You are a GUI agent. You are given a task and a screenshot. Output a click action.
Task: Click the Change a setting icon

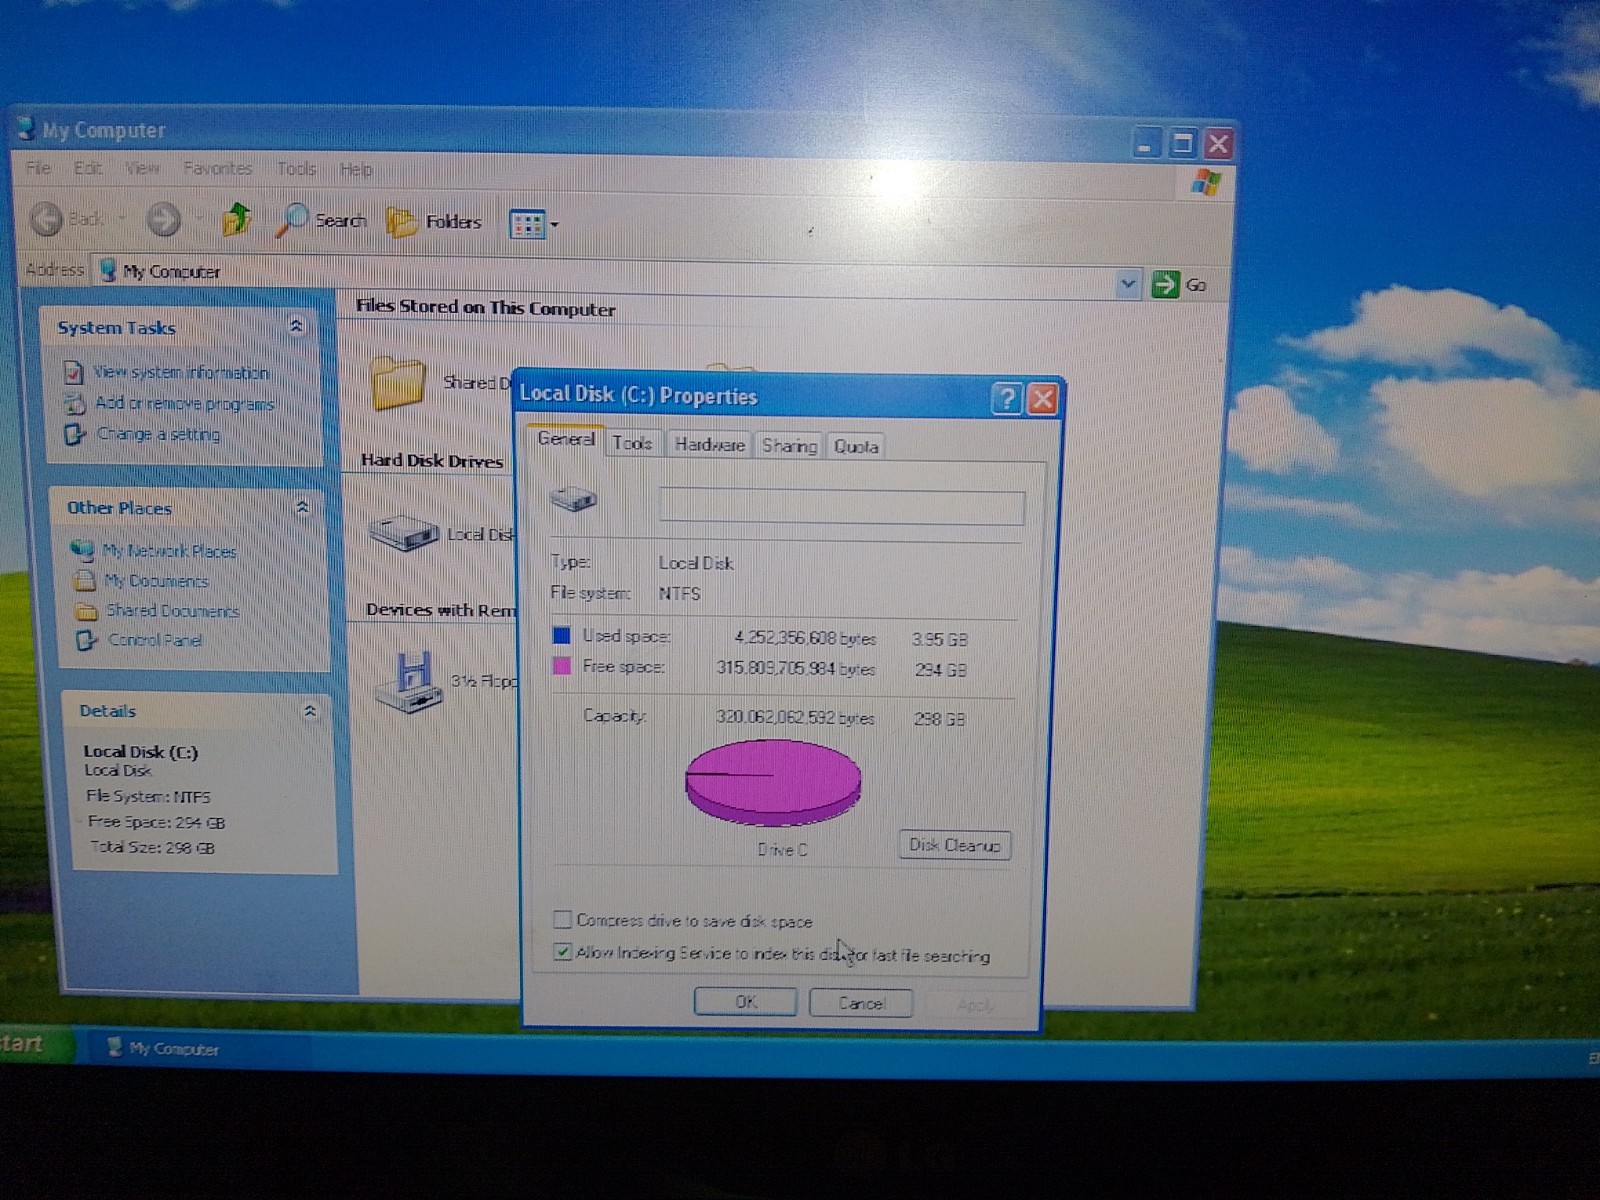click(75, 434)
